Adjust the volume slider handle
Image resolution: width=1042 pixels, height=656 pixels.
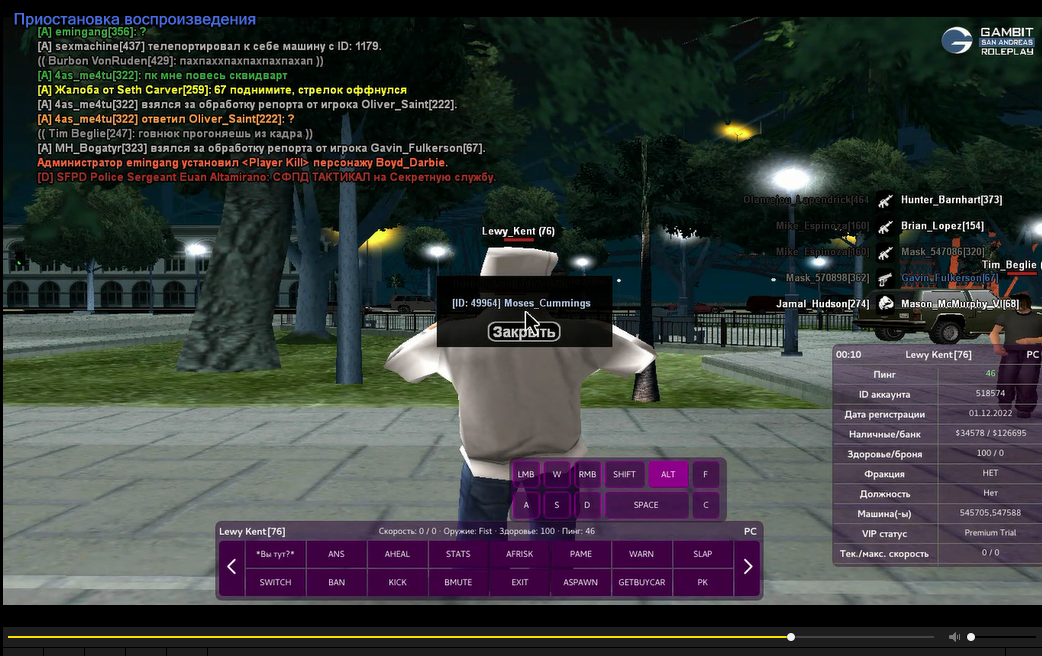point(971,637)
